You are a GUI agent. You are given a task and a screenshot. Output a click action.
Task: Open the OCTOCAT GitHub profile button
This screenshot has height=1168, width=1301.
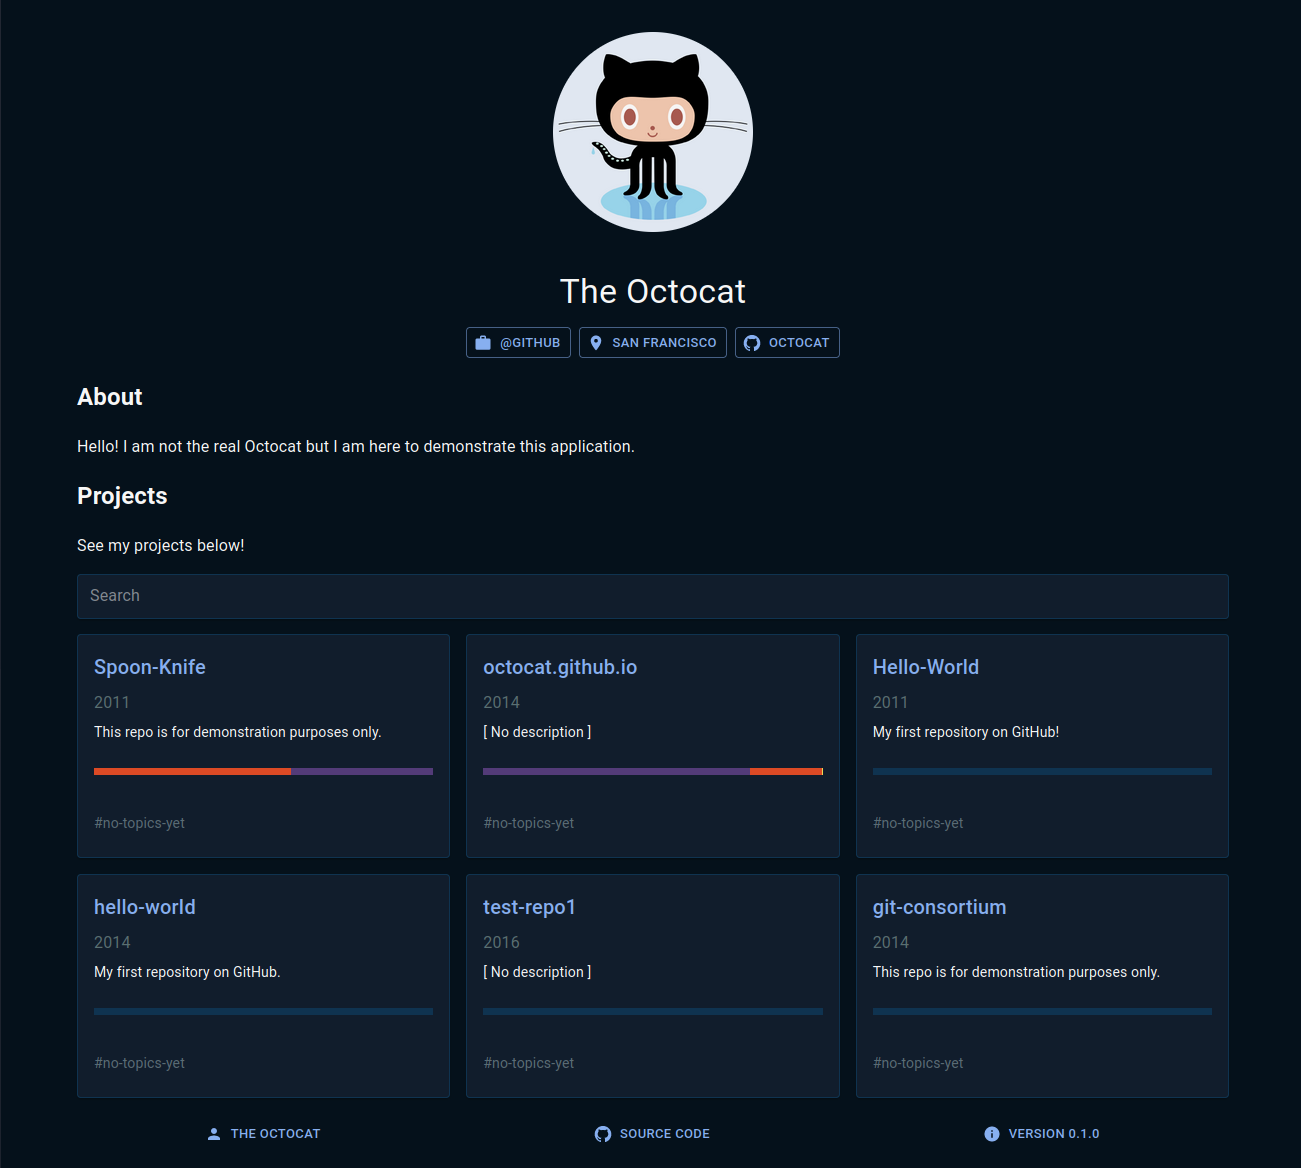click(x=787, y=343)
